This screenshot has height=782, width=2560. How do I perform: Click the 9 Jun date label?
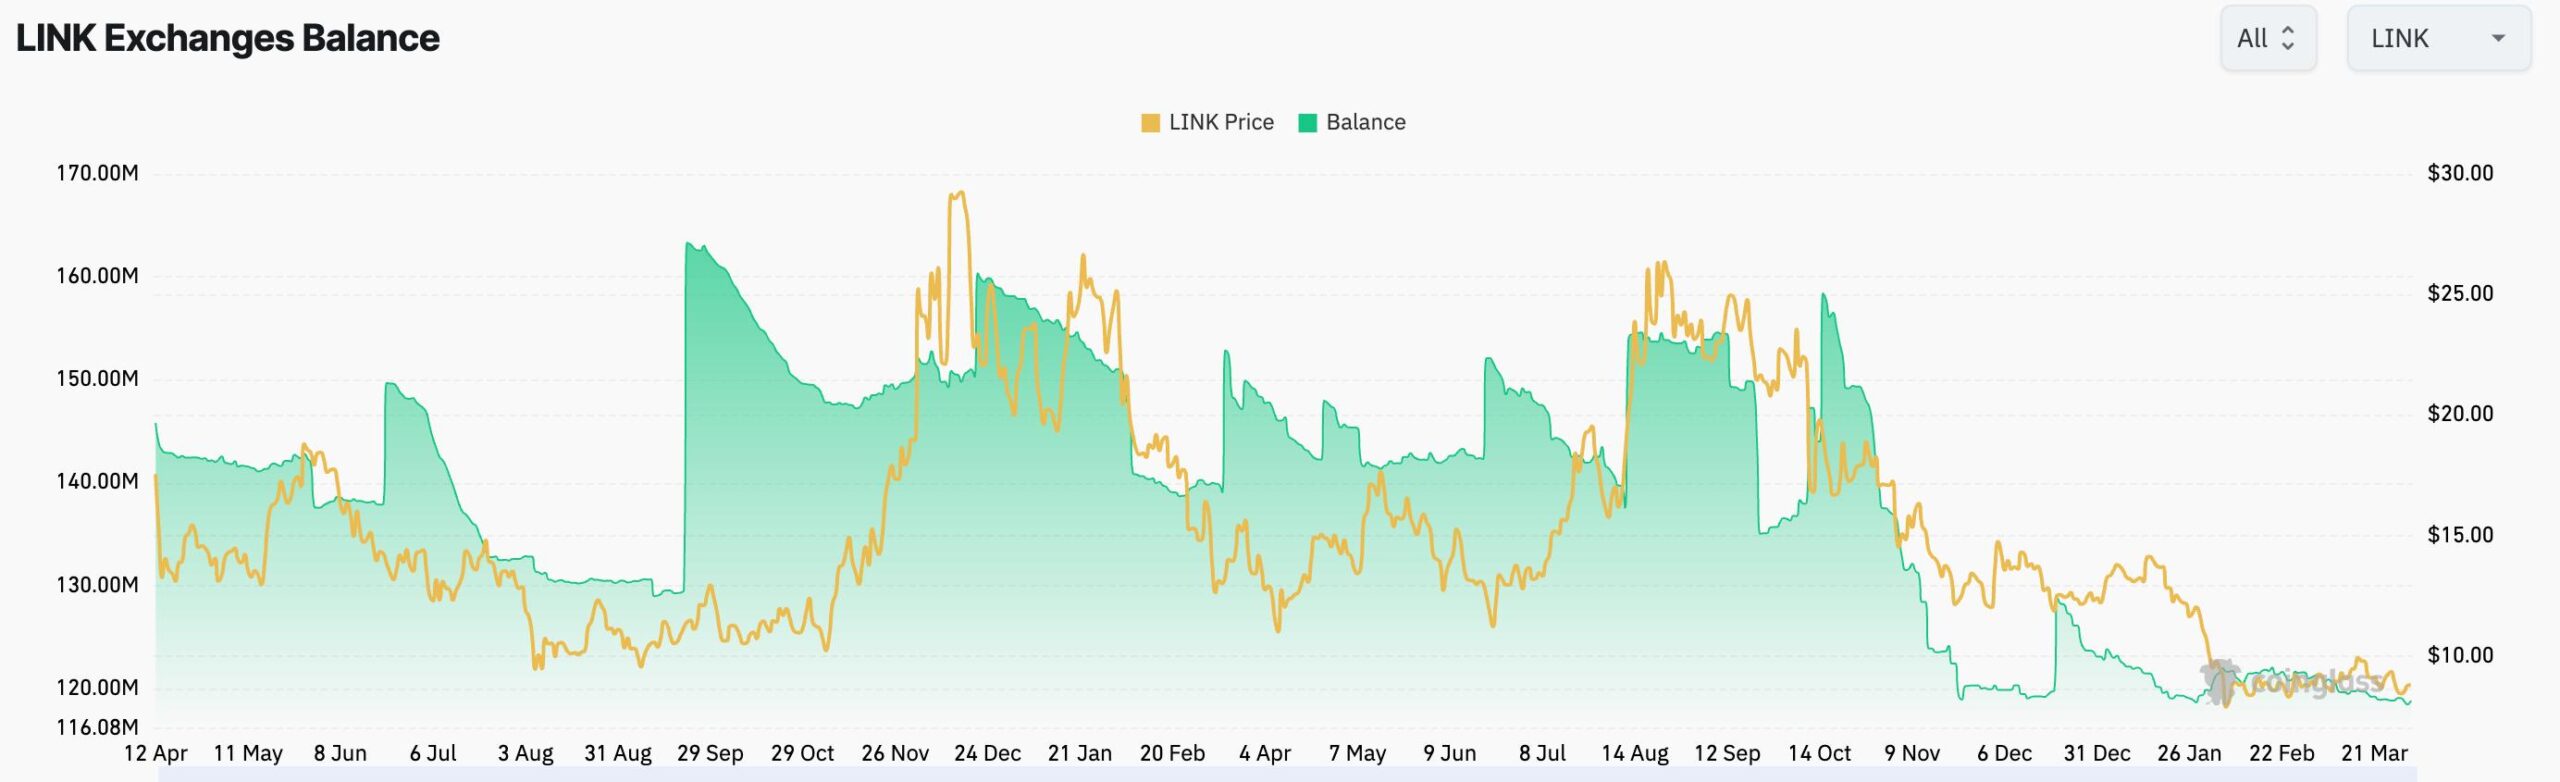1450,753
